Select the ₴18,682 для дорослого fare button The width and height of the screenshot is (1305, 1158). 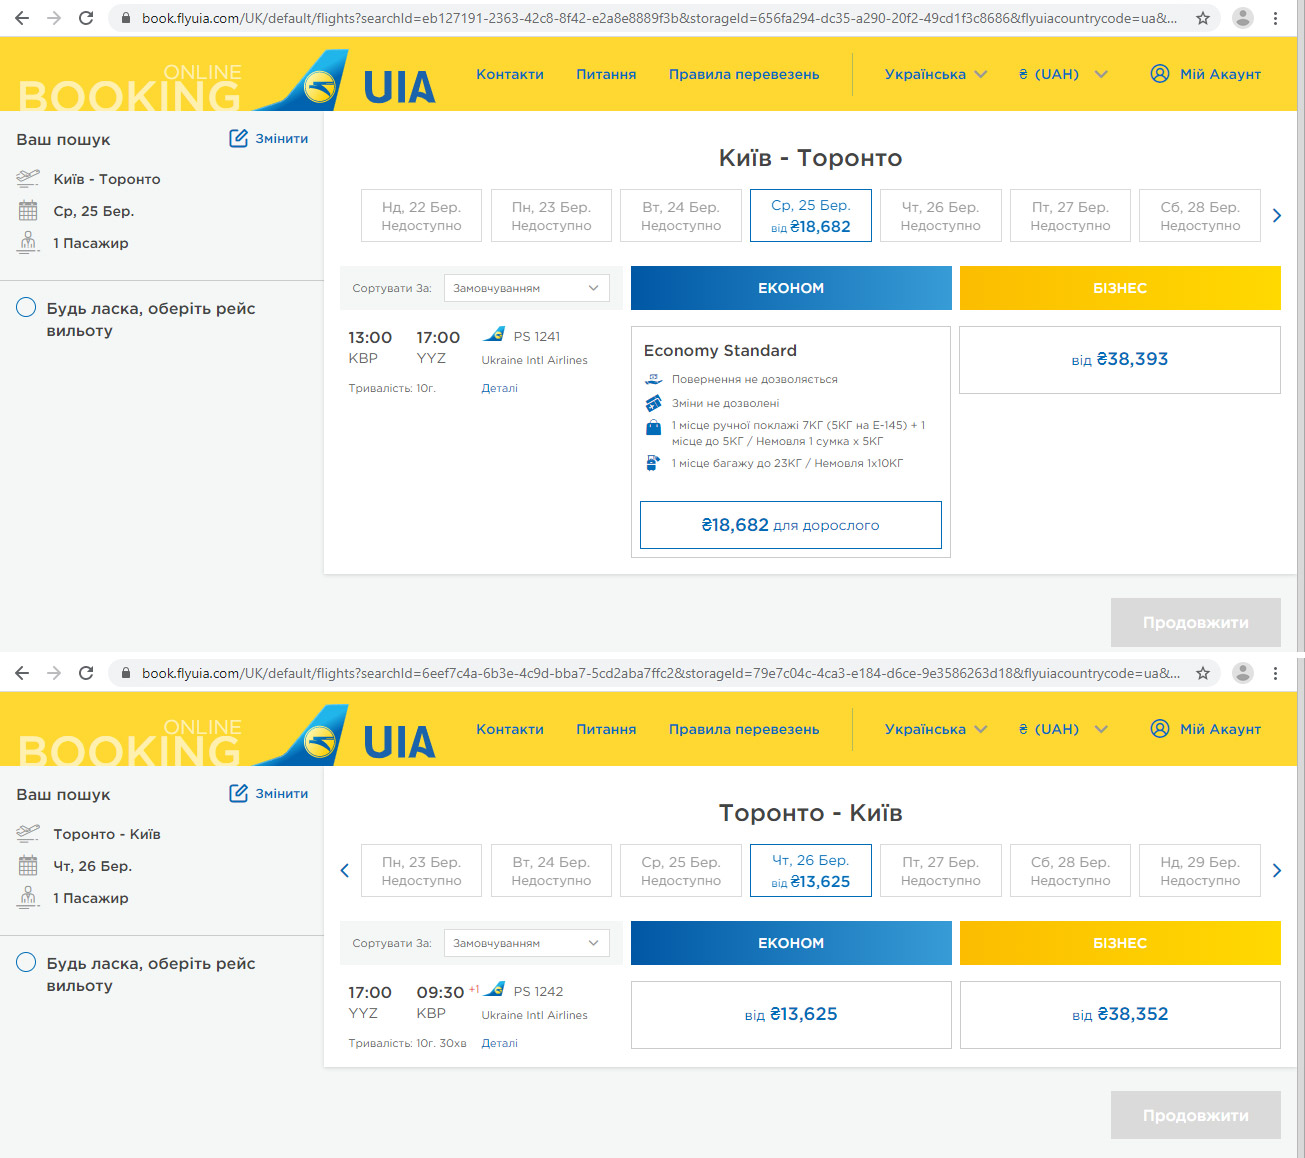(791, 525)
